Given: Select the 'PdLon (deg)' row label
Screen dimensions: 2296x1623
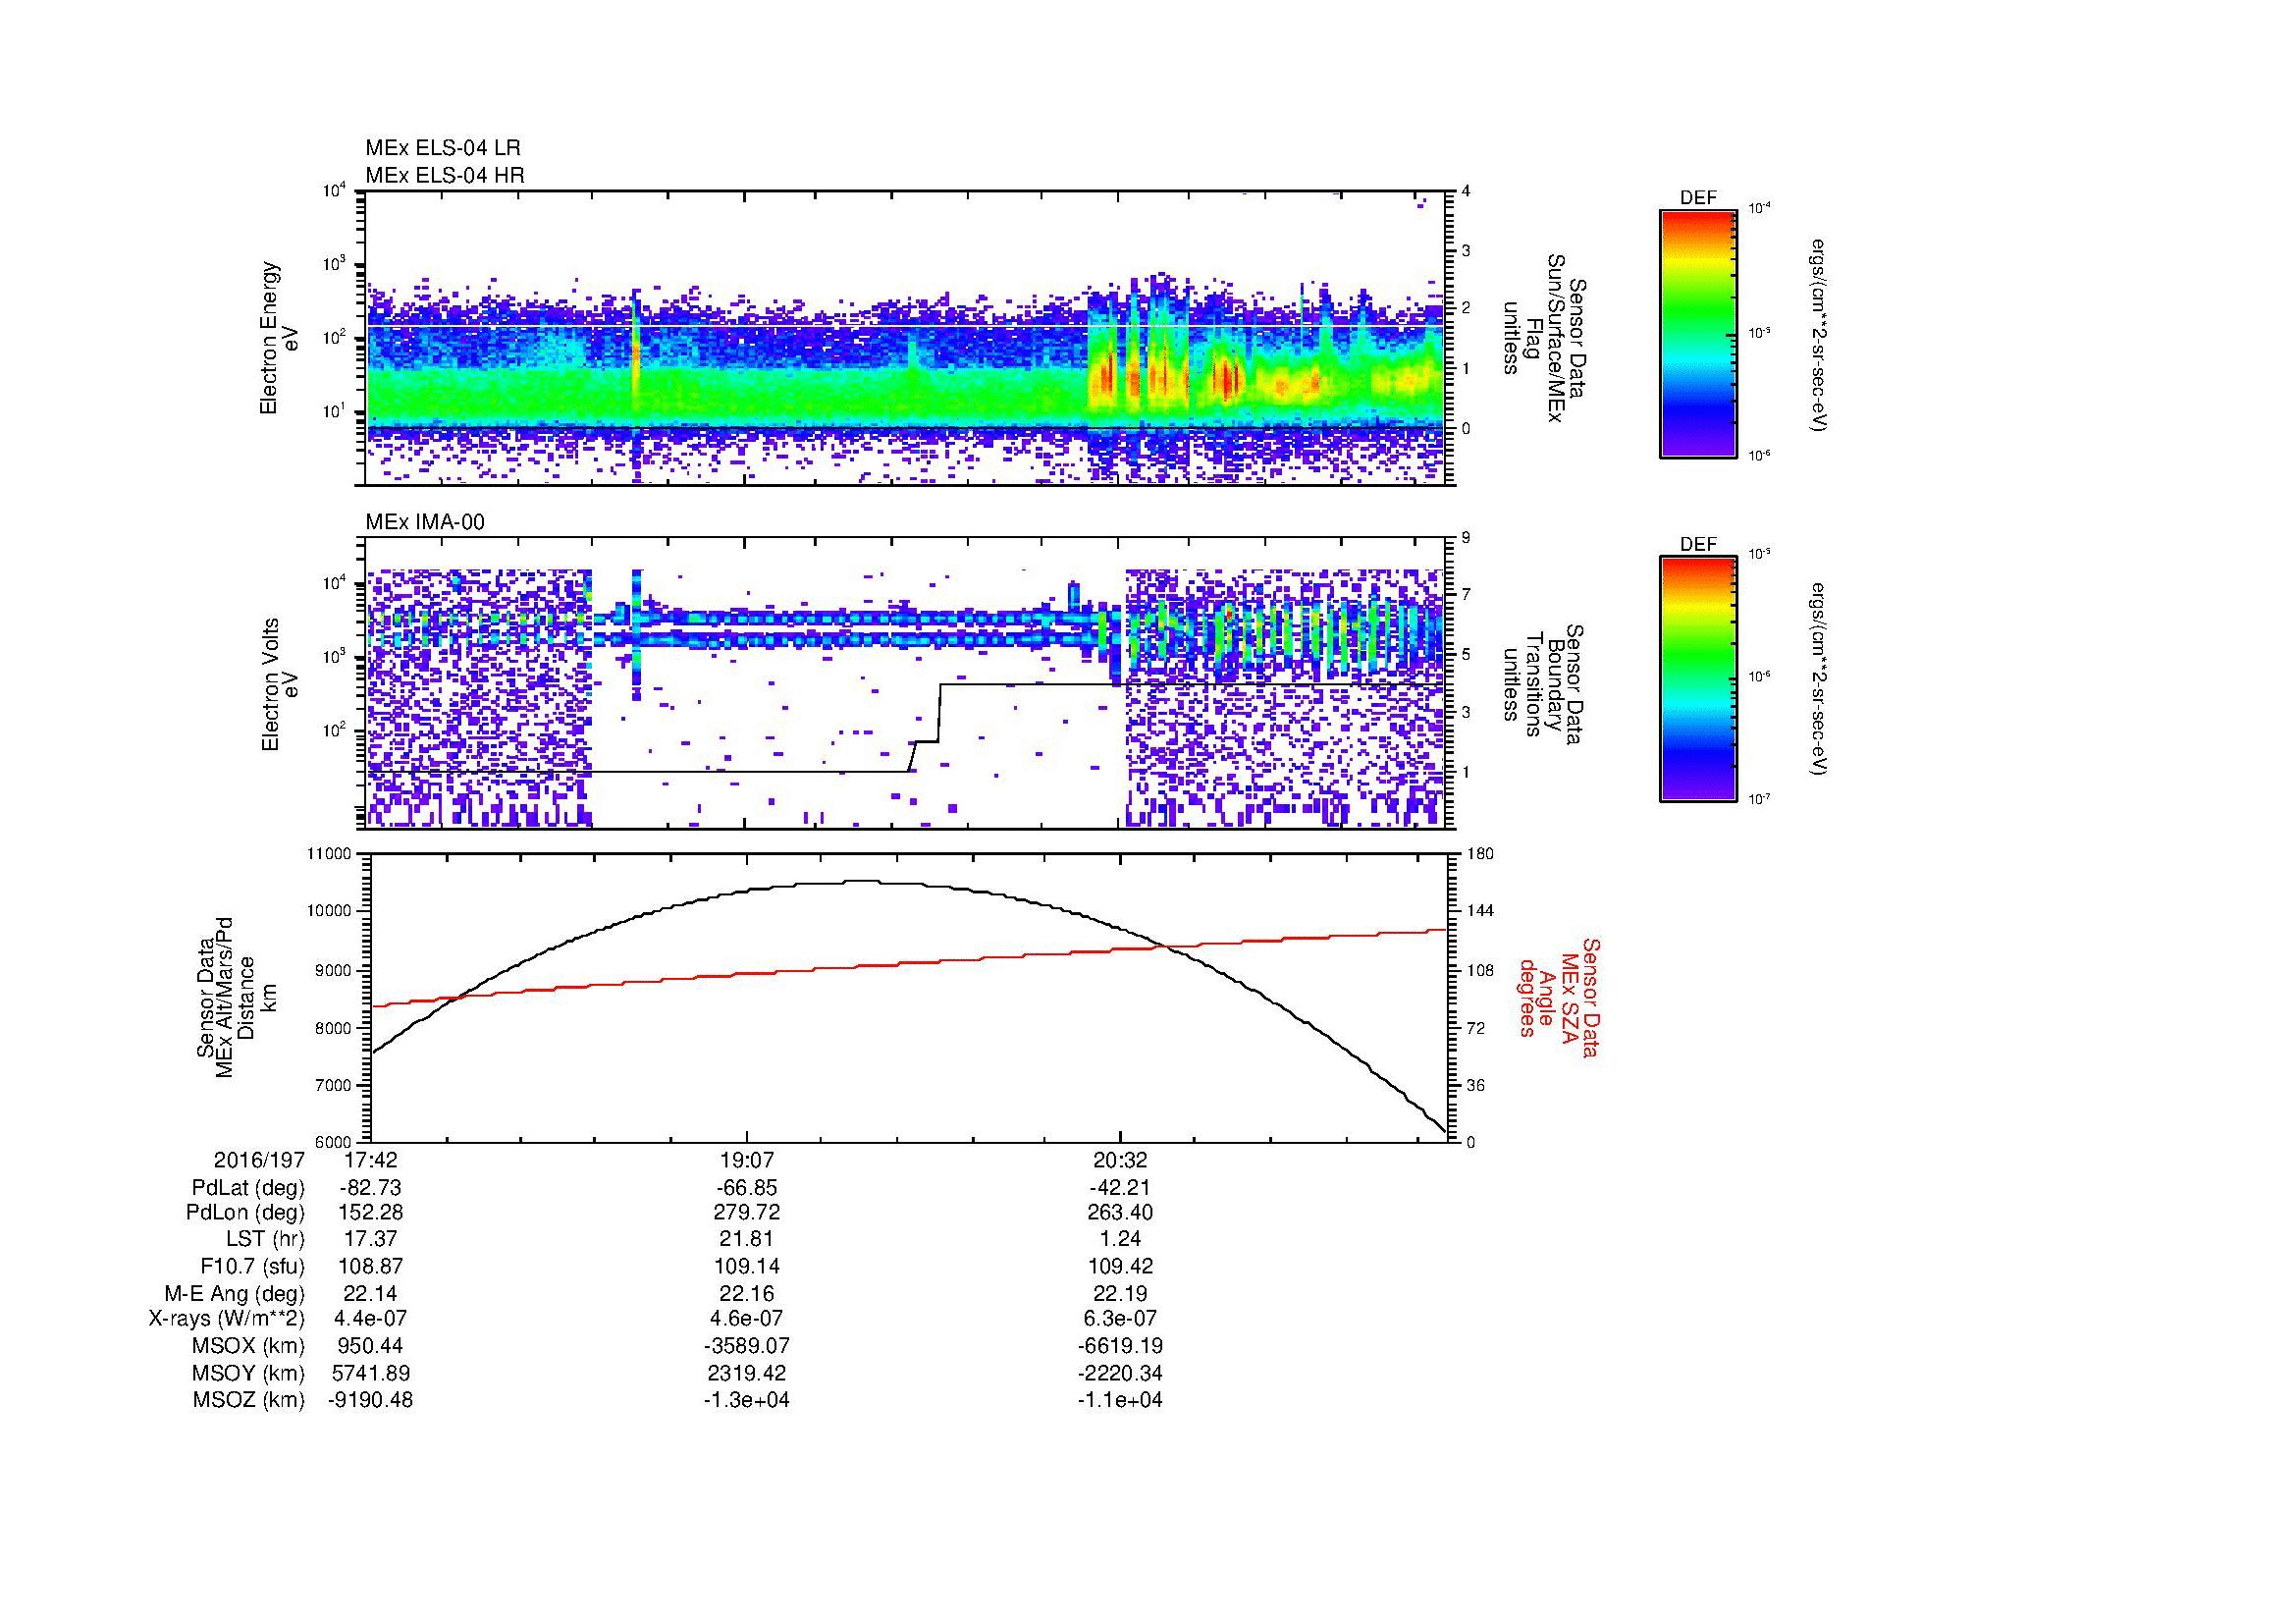Looking at the screenshot, I should 245,1213.
